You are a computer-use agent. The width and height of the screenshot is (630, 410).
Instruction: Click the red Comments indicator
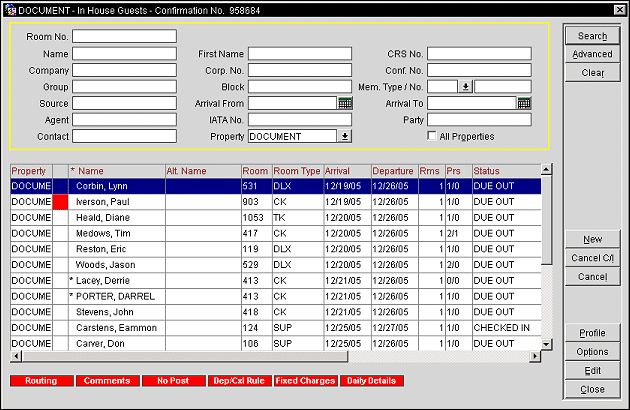[107, 381]
